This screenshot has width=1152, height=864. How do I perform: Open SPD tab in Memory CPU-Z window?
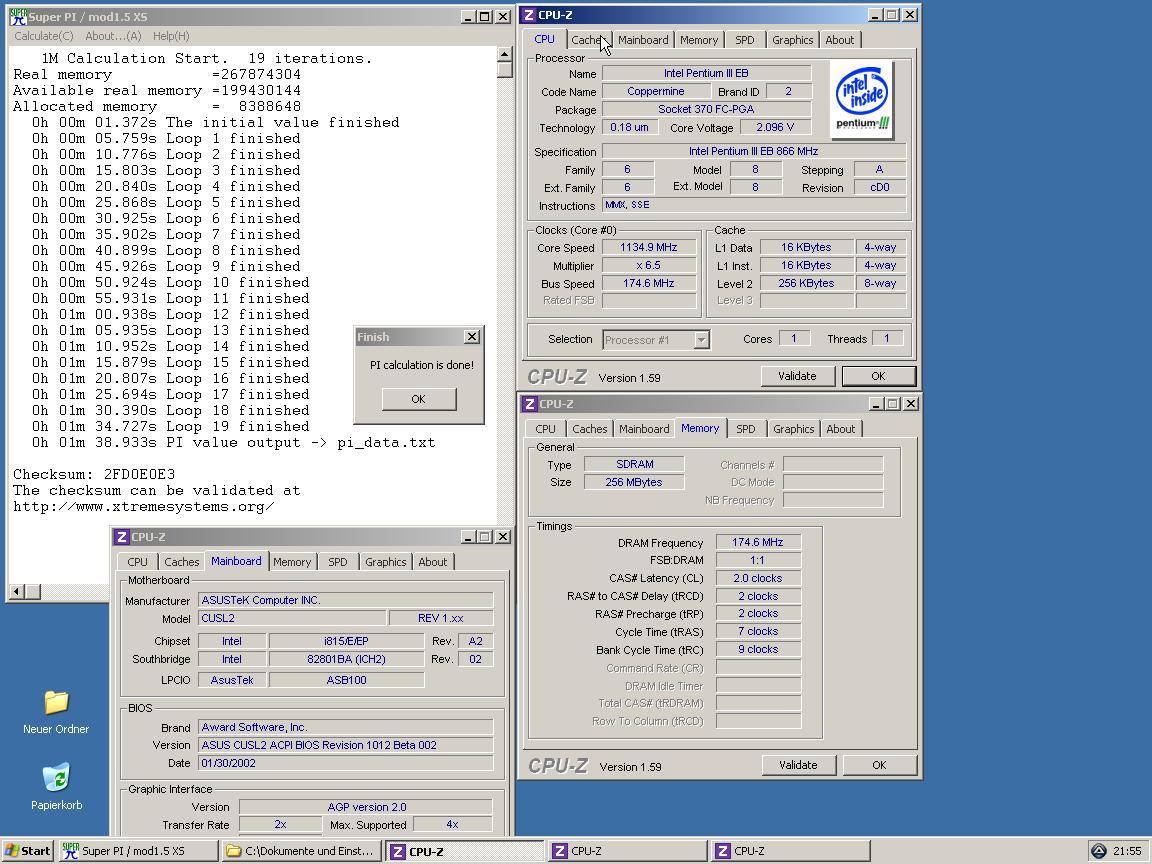[x=746, y=429]
